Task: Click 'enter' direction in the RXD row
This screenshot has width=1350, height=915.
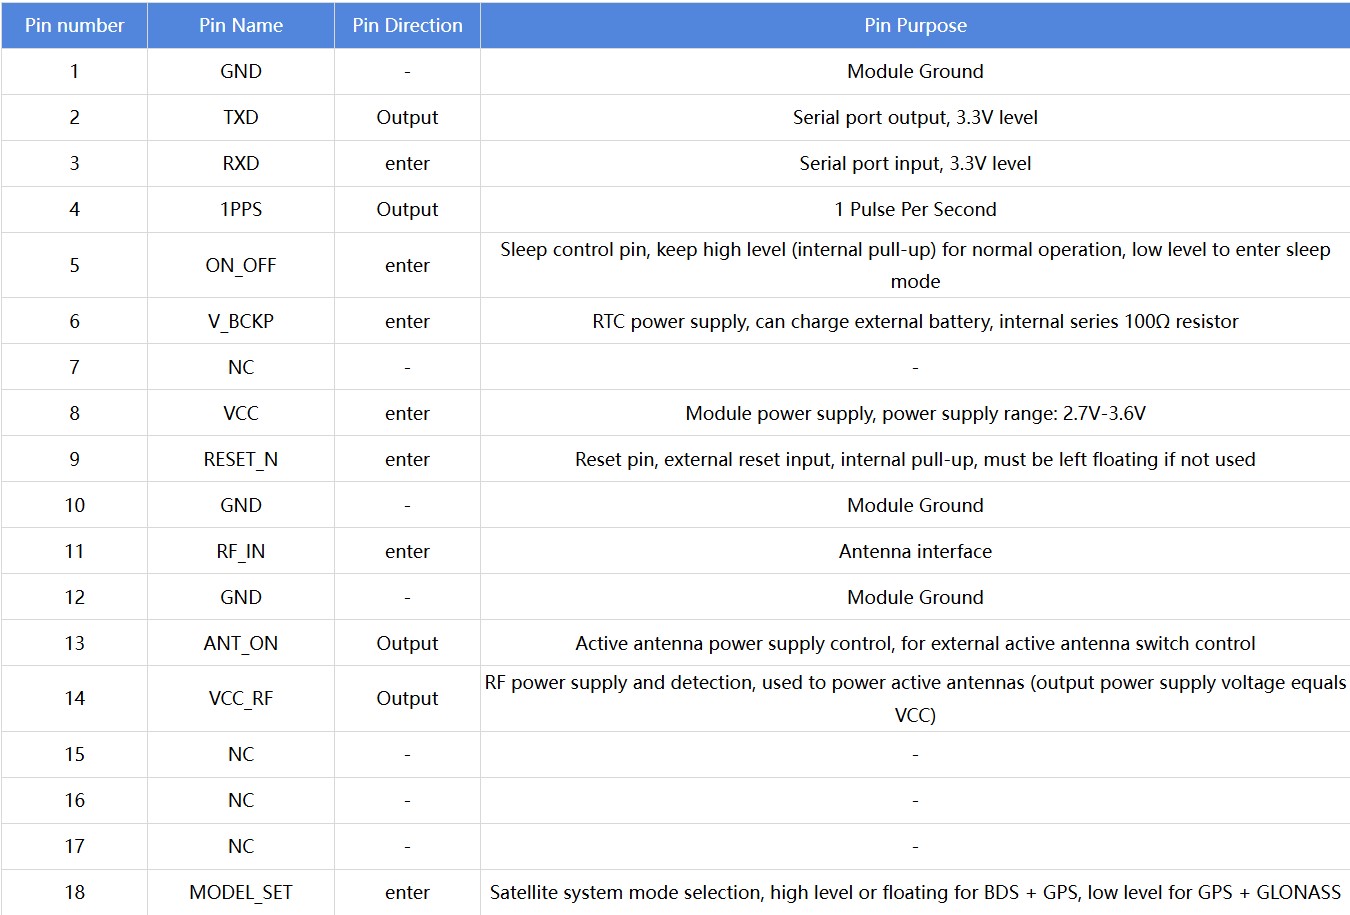Action: coord(407,163)
